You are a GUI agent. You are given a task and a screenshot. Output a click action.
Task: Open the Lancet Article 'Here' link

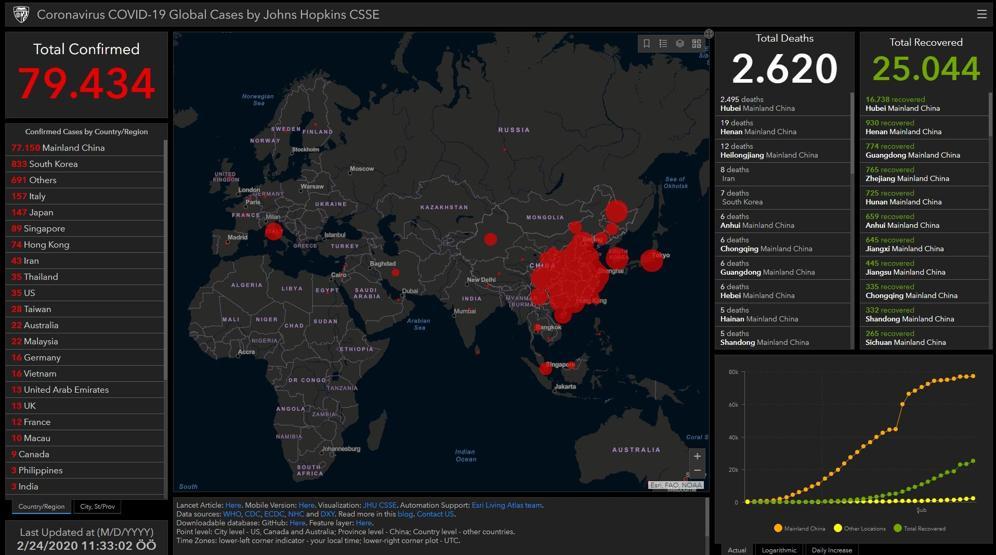[233, 505]
